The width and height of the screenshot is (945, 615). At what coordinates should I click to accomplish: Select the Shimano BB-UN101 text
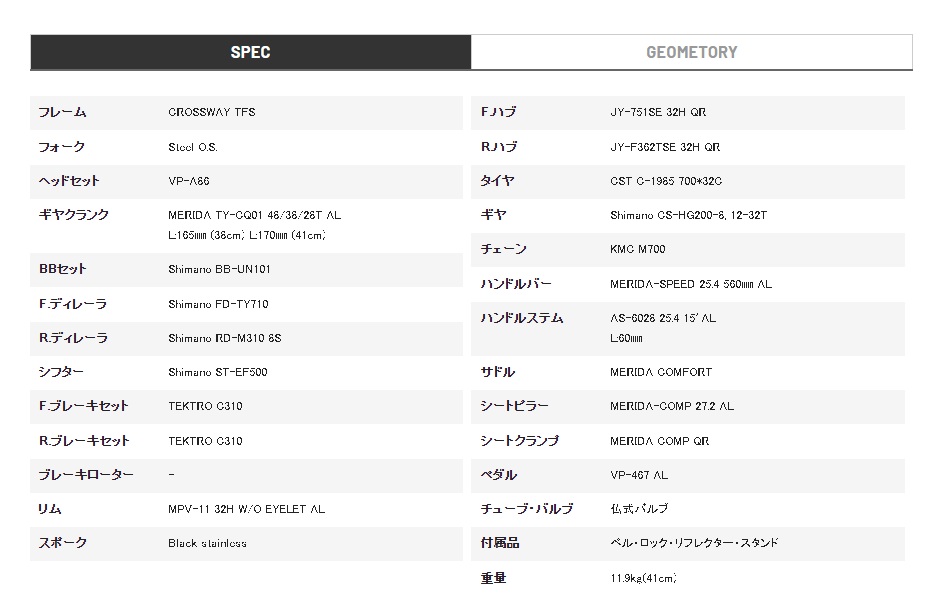click(x=219, y=270)
